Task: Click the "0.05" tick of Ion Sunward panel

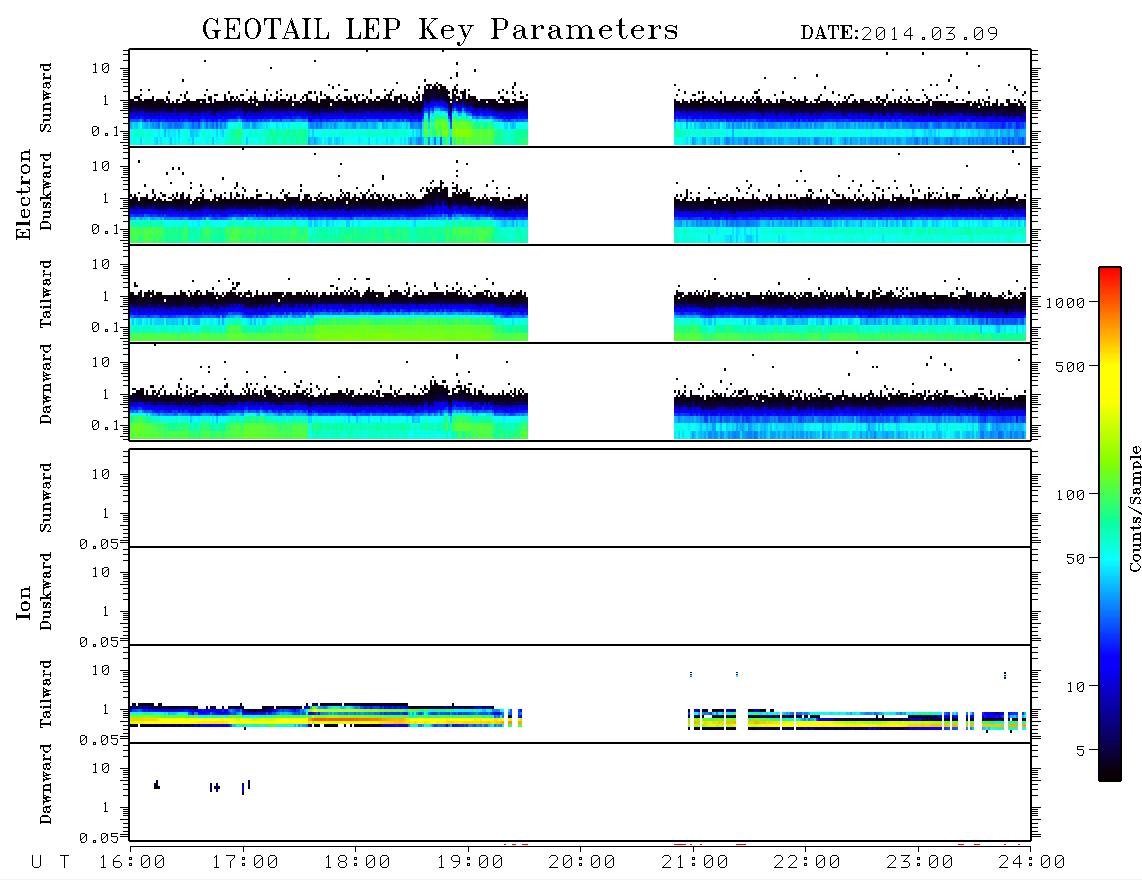Action: click(x=98, y=544)
